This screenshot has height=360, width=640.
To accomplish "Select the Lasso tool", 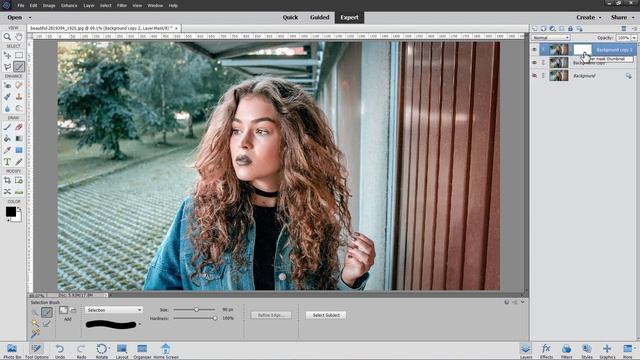I will [7, 67].
